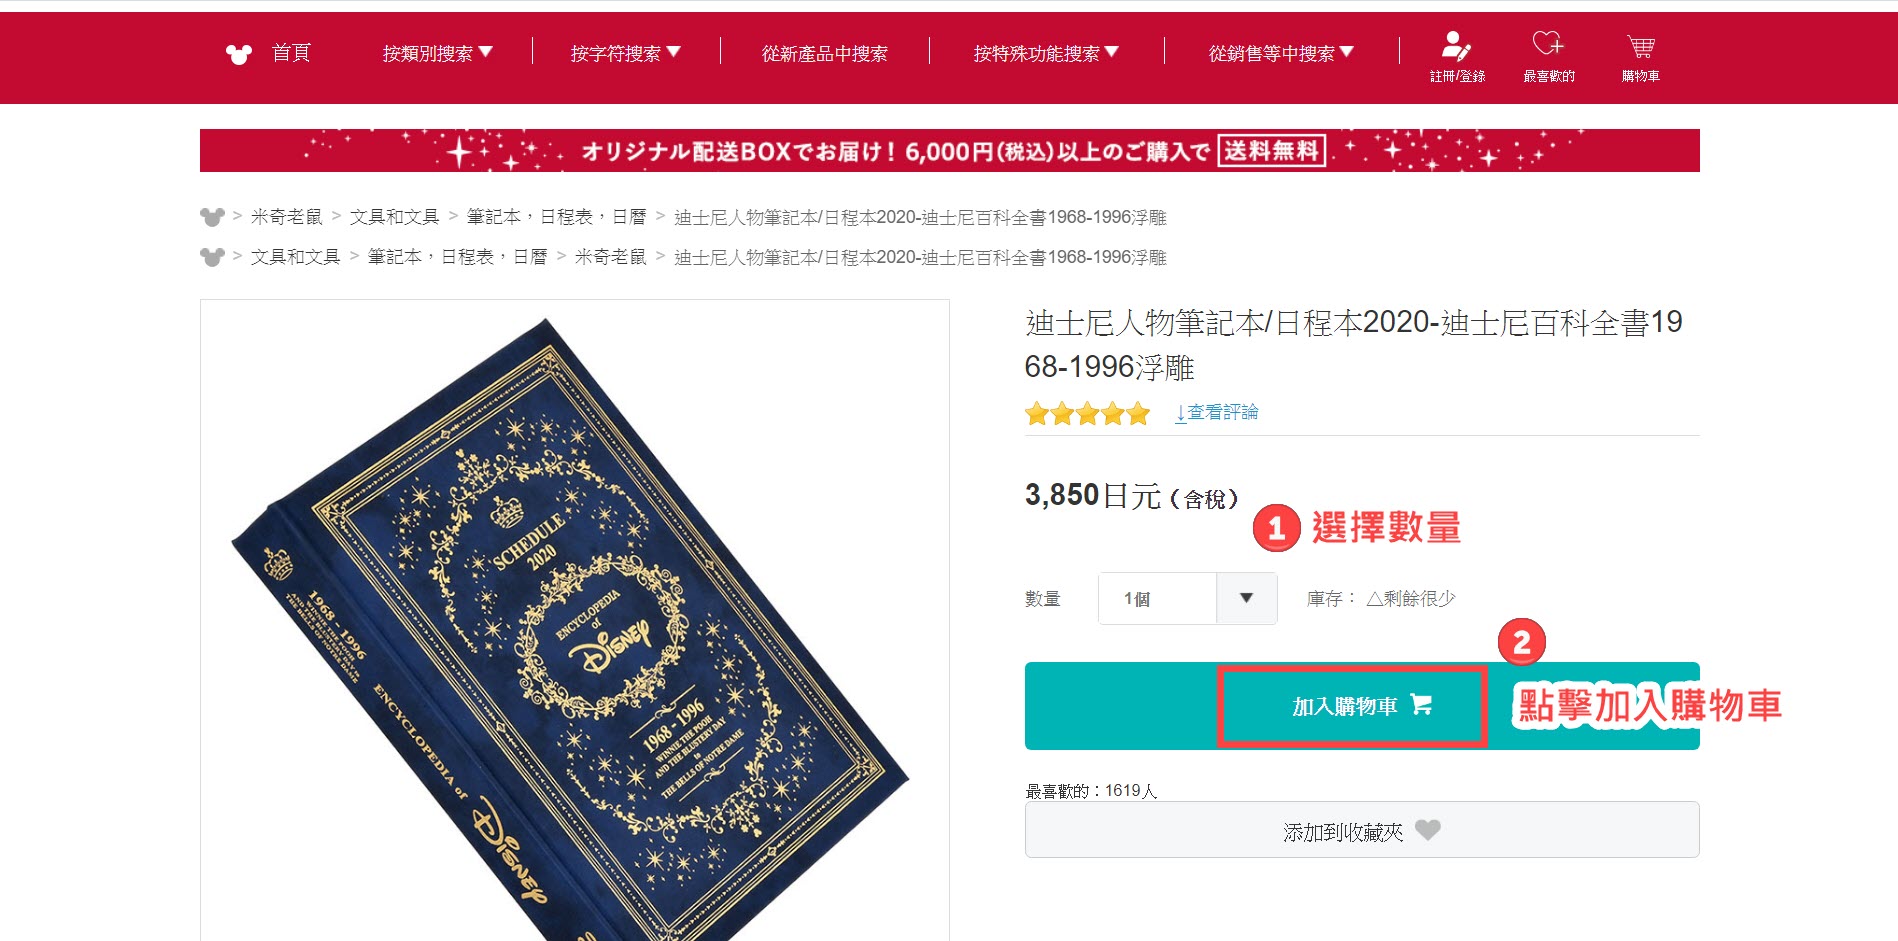Image resolution: width=1898 pixels, height=941 pixels.
Task: Expand the 按類別搜索 dropdown menu
Action: (x=437, y=53)
